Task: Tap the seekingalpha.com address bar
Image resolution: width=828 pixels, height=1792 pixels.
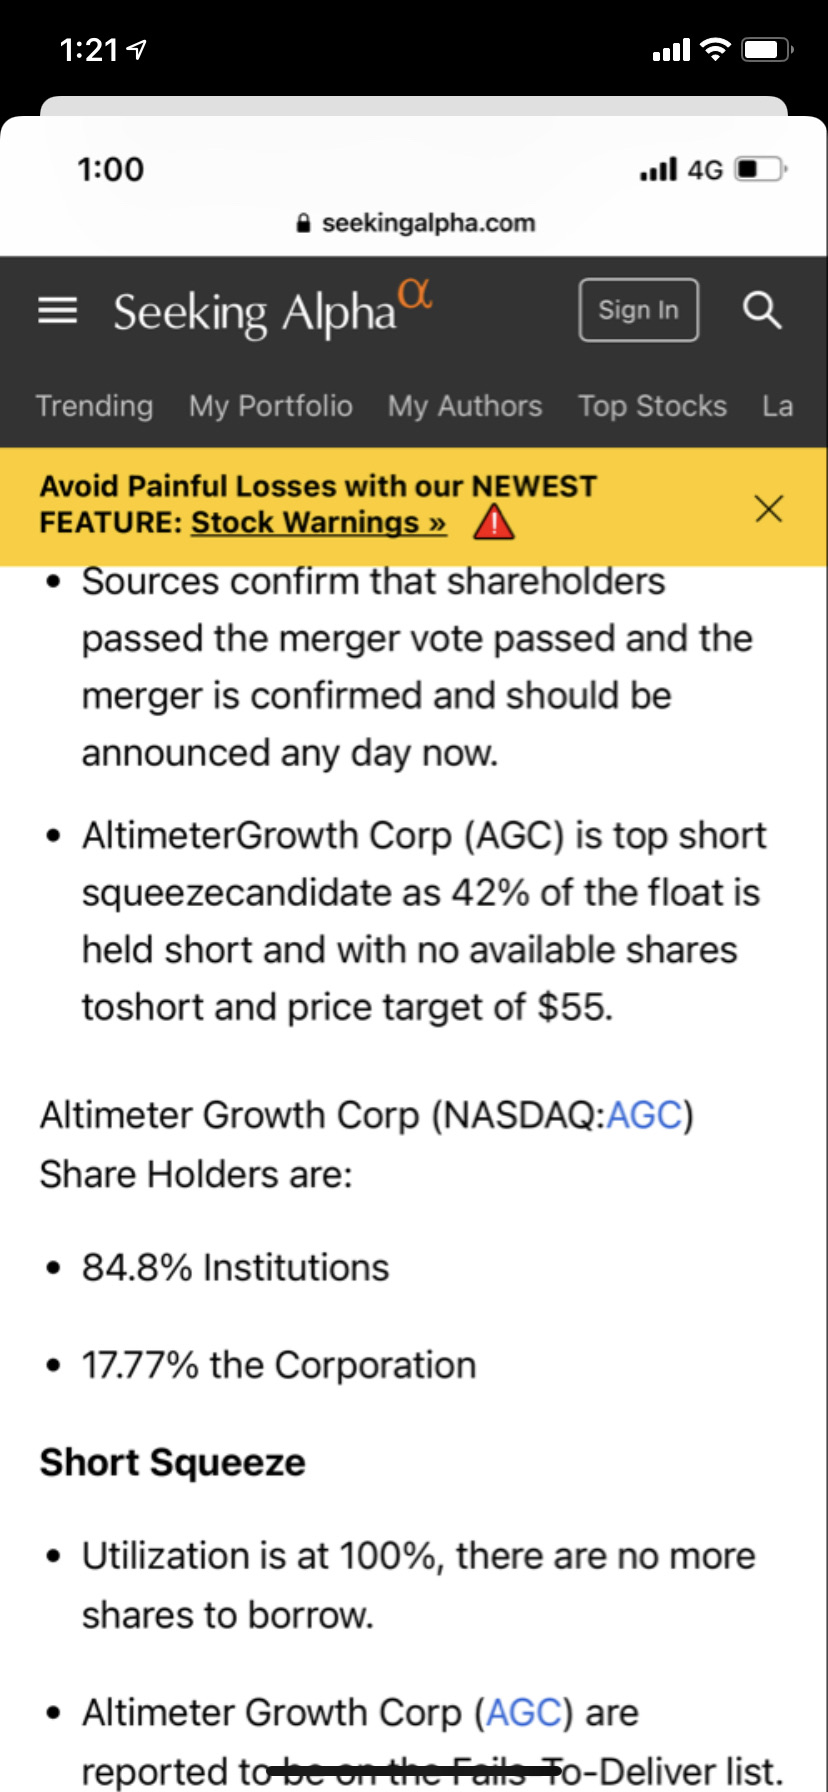Action: (x=416, y=223)
